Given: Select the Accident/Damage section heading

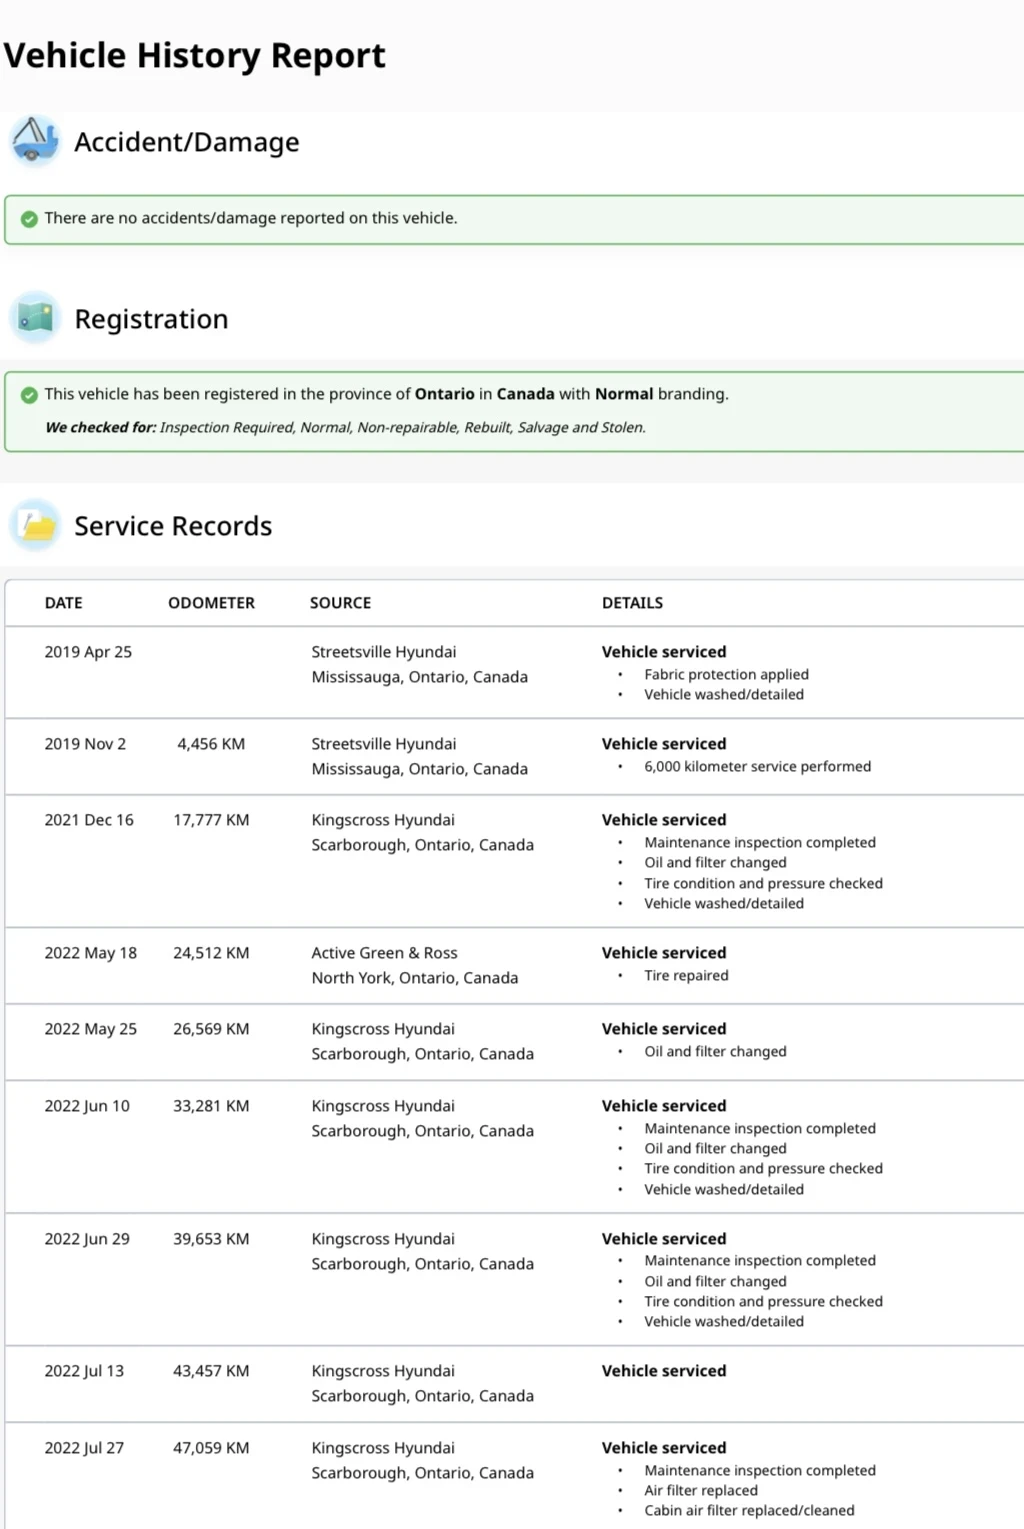Looking at the screenshot, I should [186, 142].
